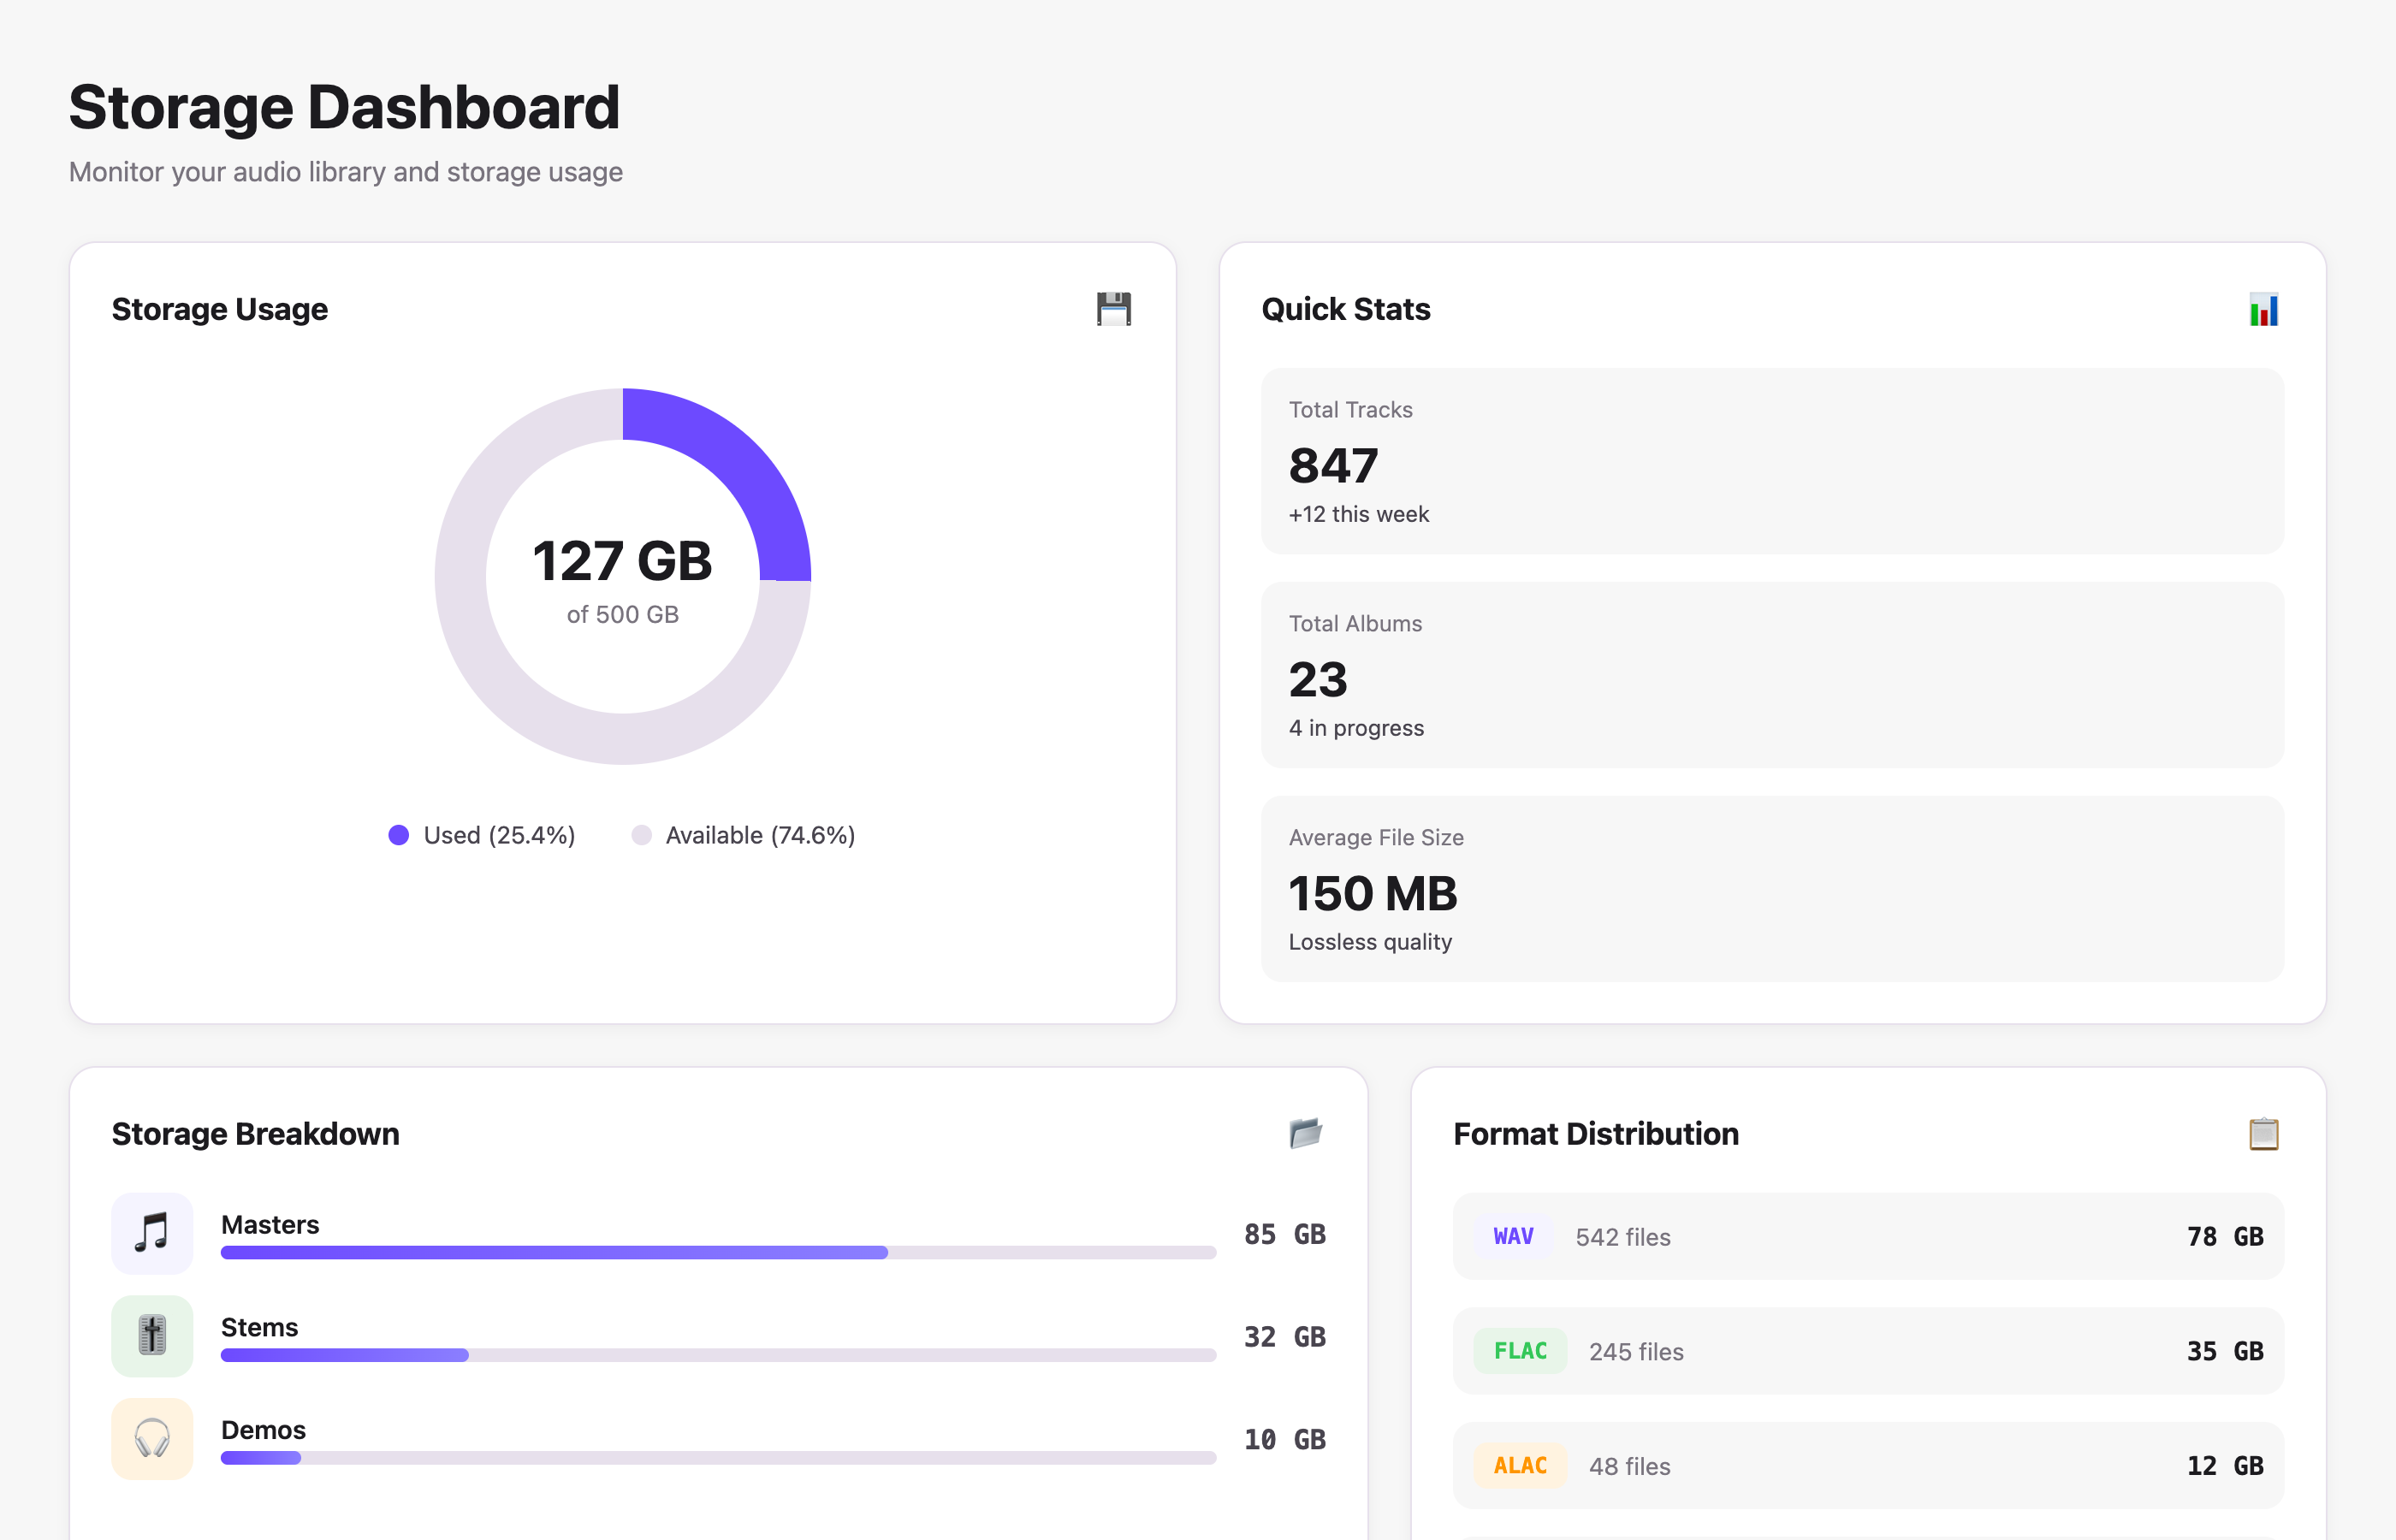Click the floppy disk icon on Storage Usage card
This screenshot has height=1540, width=2396.
1113,309
